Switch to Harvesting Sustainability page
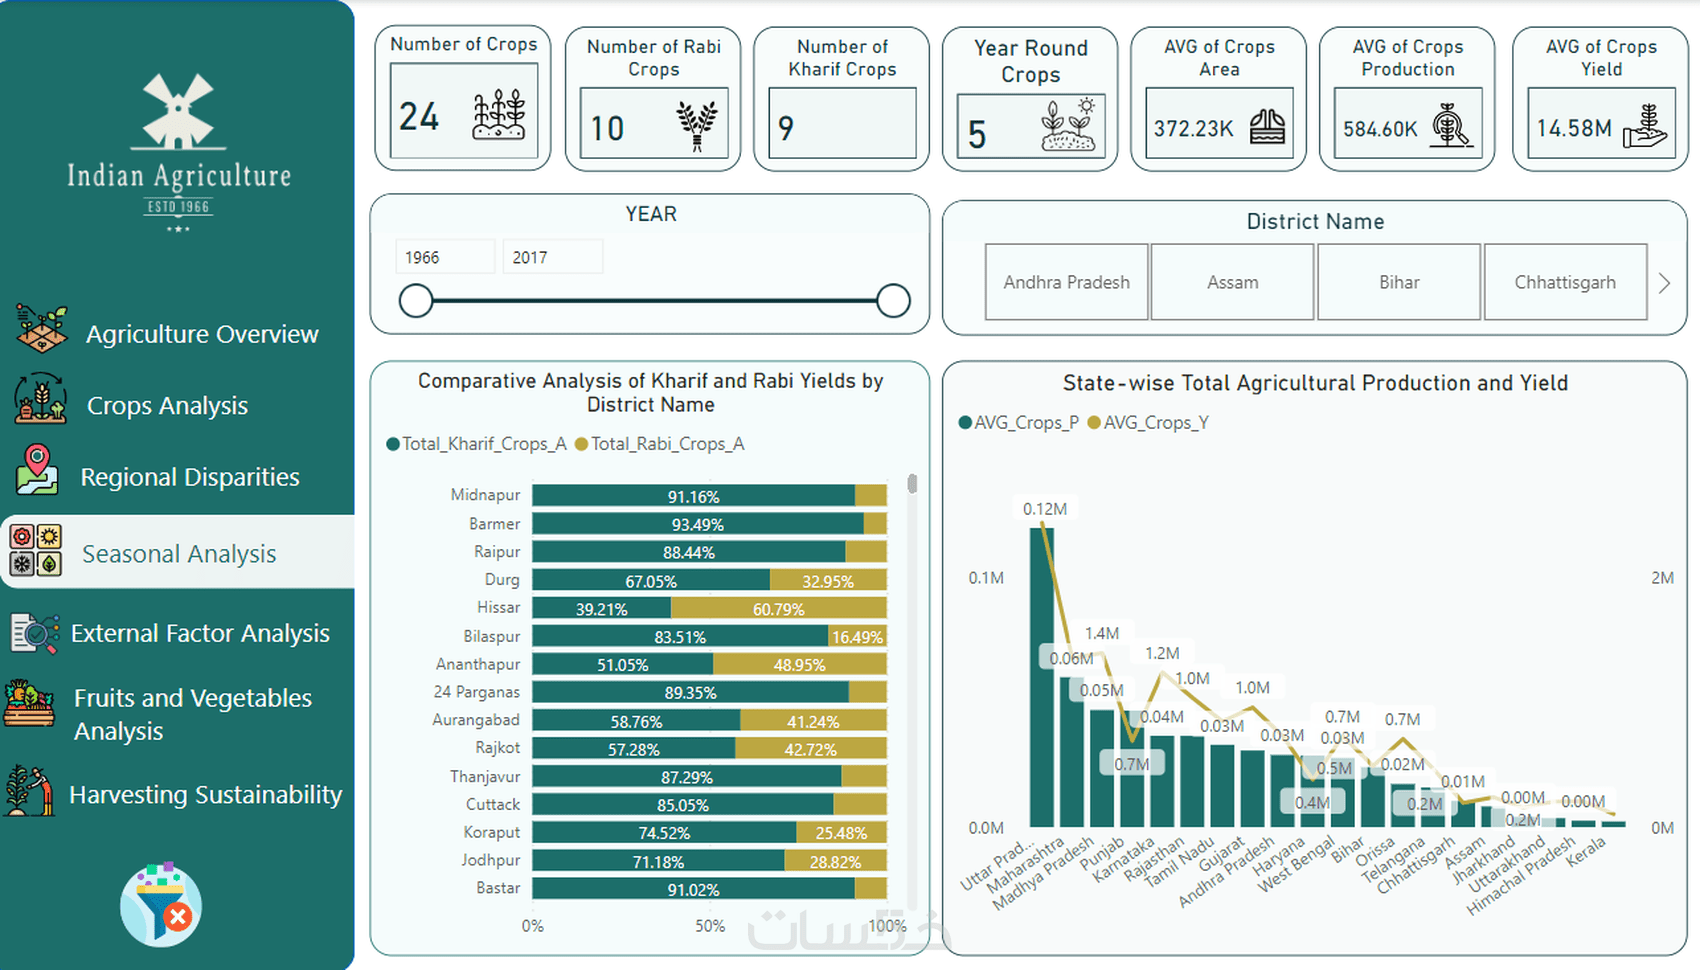Screen dimensions: 1700x970 (x=205, y=795)
